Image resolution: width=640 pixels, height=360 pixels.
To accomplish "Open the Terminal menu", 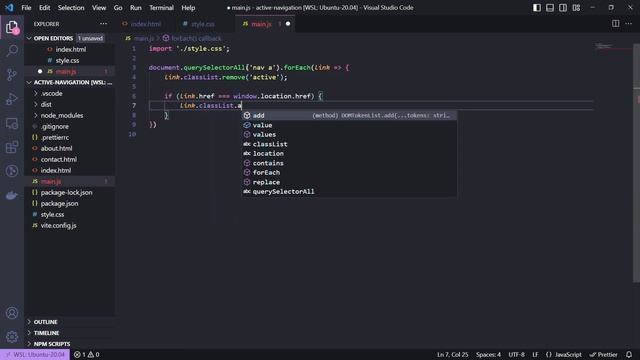I will pos(161,8).
